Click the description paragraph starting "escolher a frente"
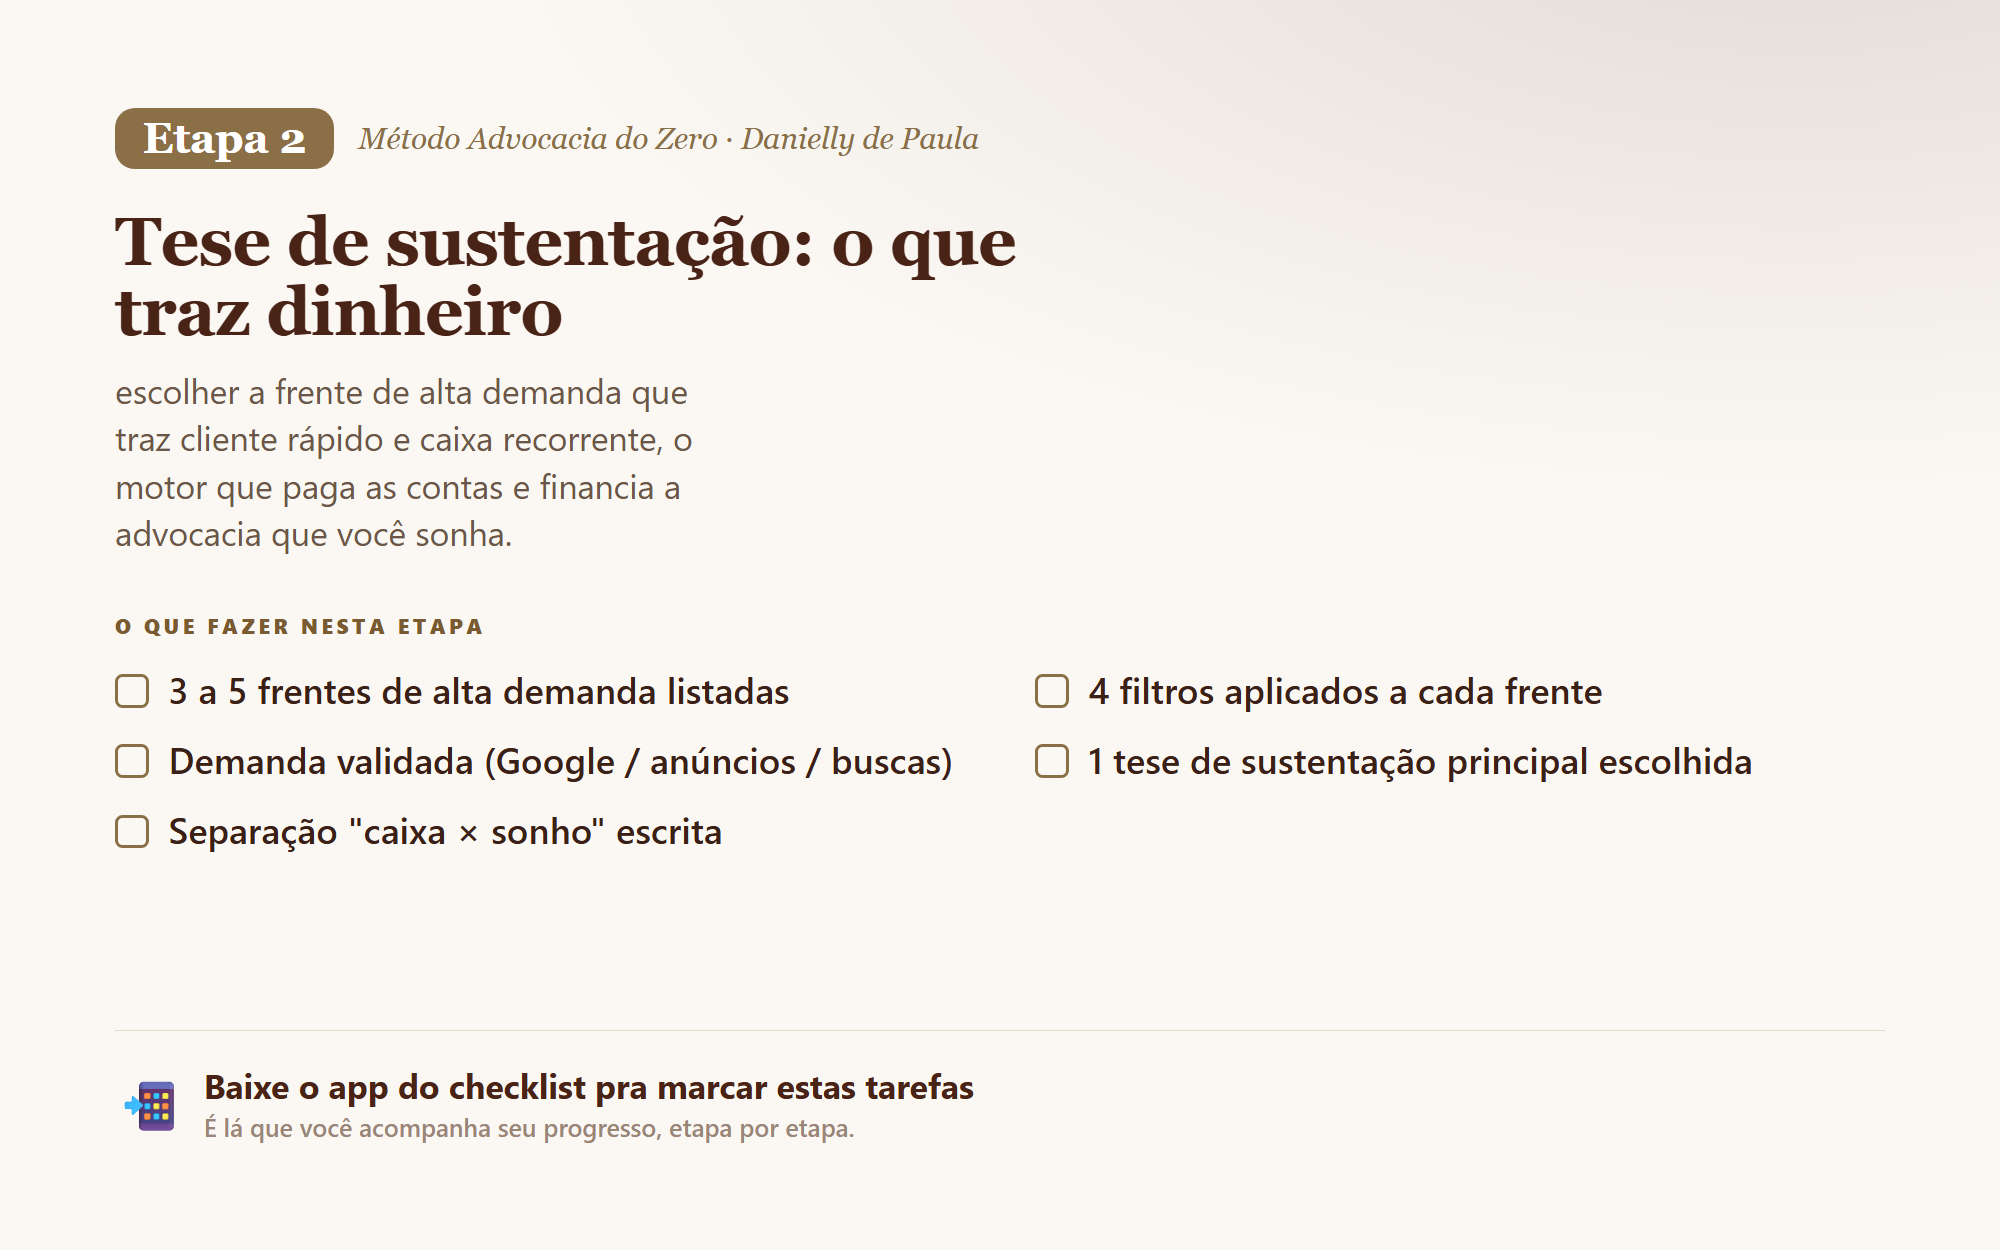 (x=404, y=464)
